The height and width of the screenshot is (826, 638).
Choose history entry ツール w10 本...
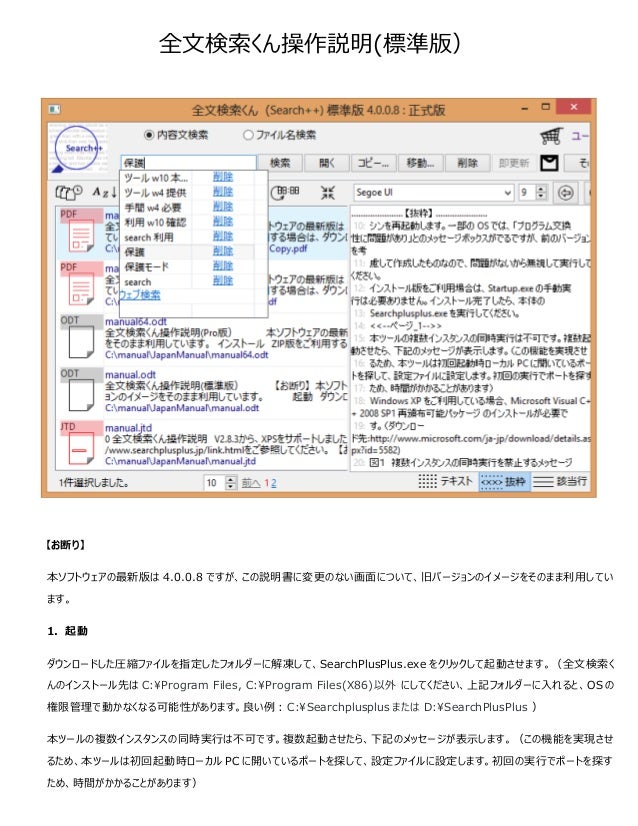click(x=156, y=178)
